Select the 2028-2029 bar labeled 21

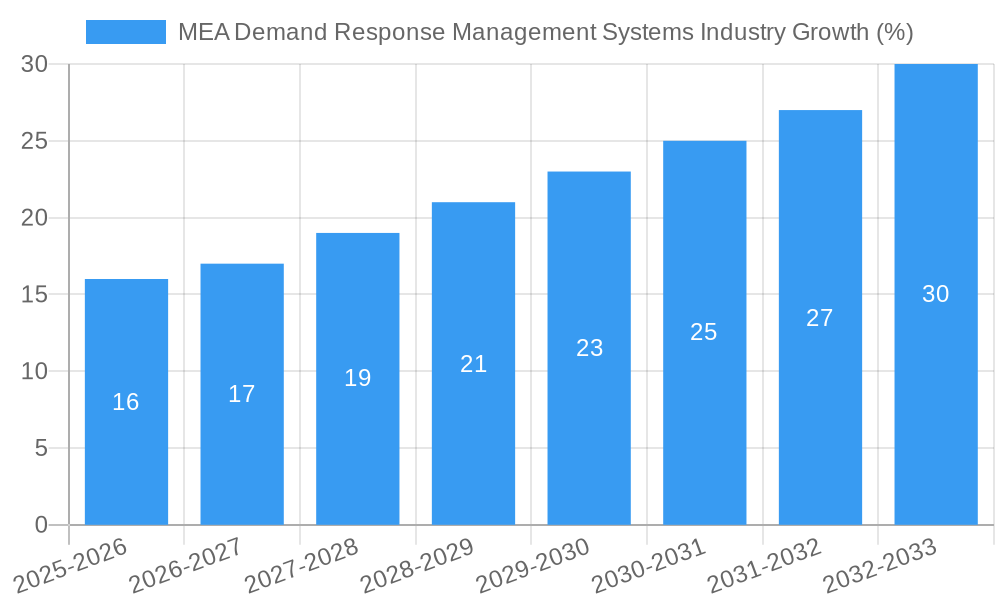point(473,364)
